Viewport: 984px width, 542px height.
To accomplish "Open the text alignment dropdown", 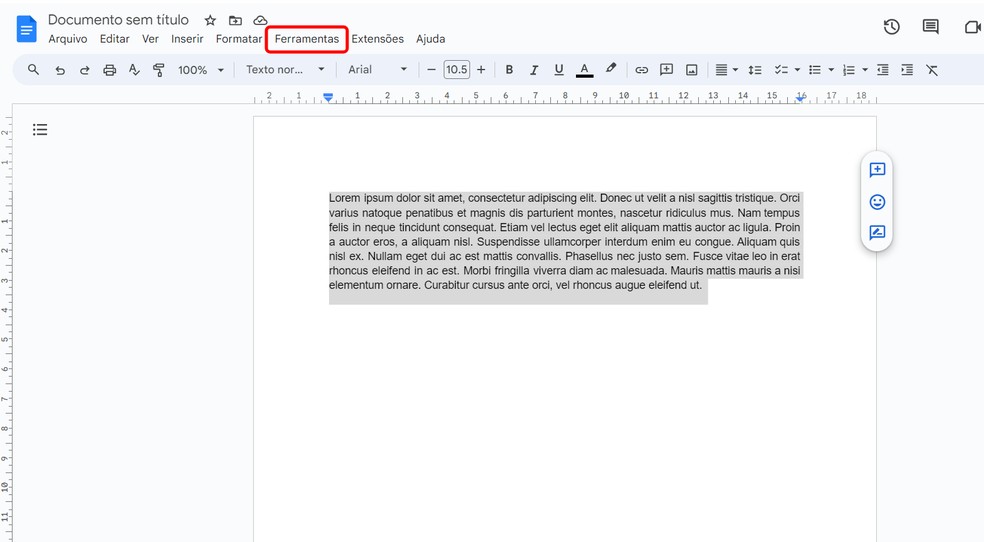I will tap(726, 70).
